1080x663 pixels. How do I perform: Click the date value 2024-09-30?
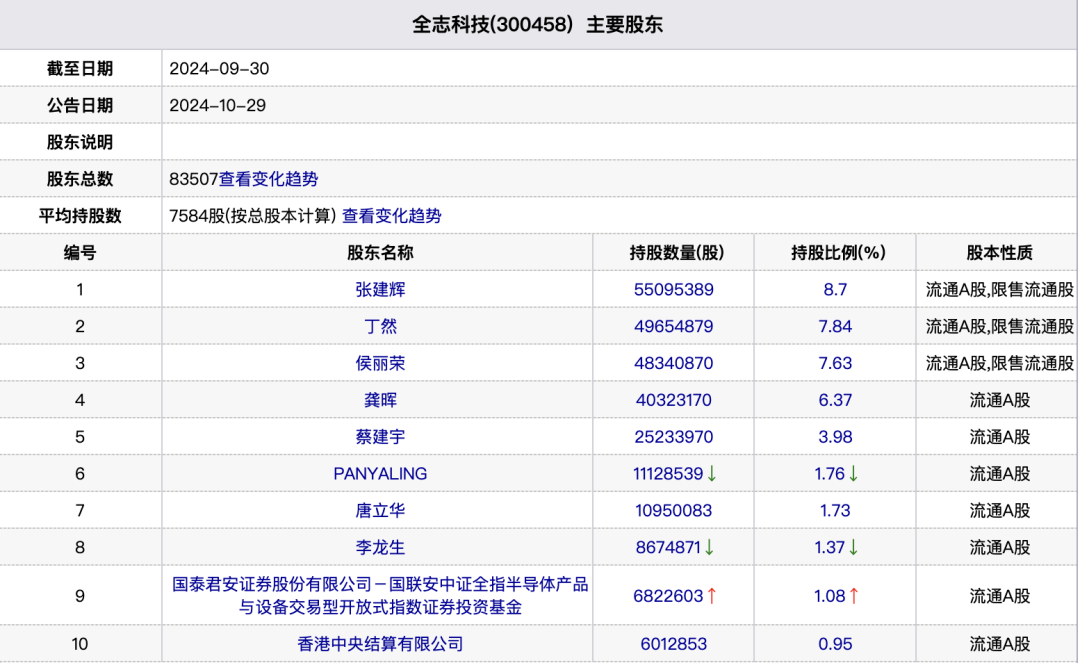pos(219,69)
